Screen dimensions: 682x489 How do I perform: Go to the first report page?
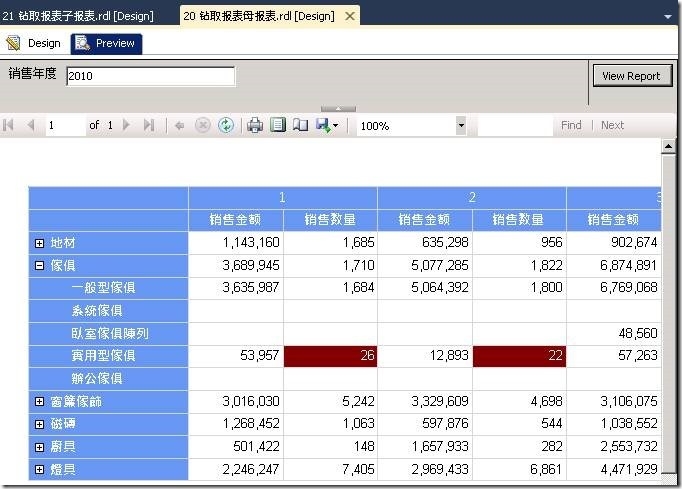click(8, 125)
